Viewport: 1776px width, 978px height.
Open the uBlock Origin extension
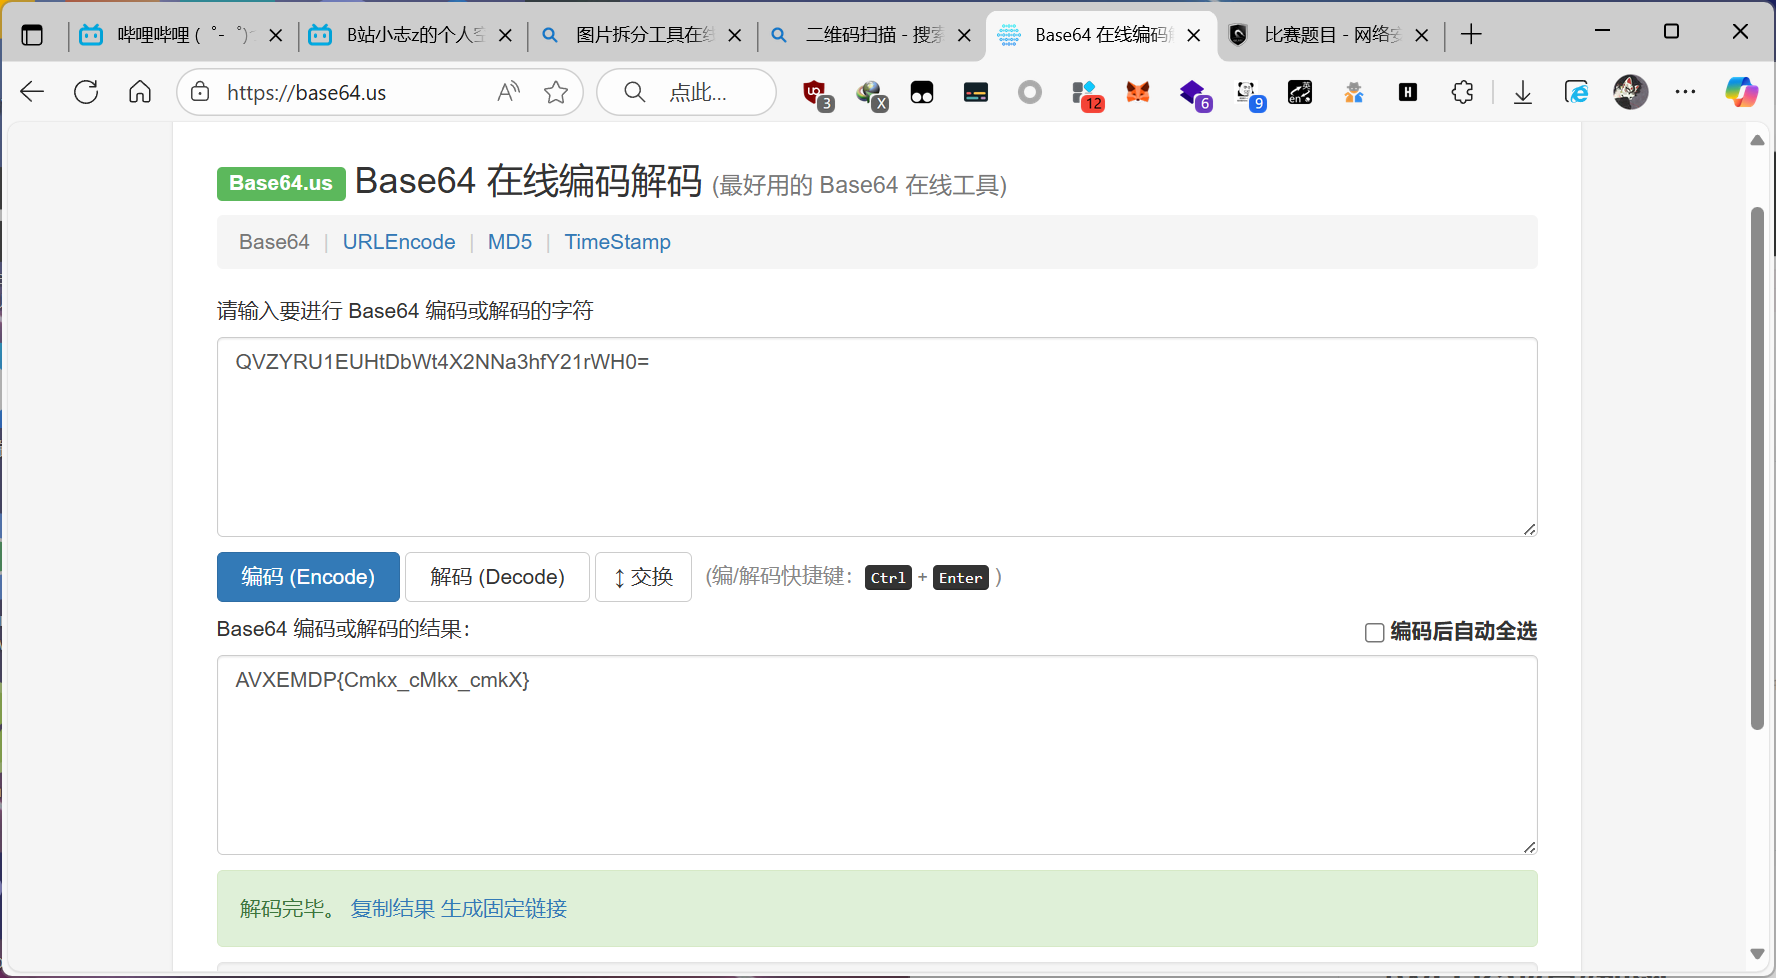(817, 92)
